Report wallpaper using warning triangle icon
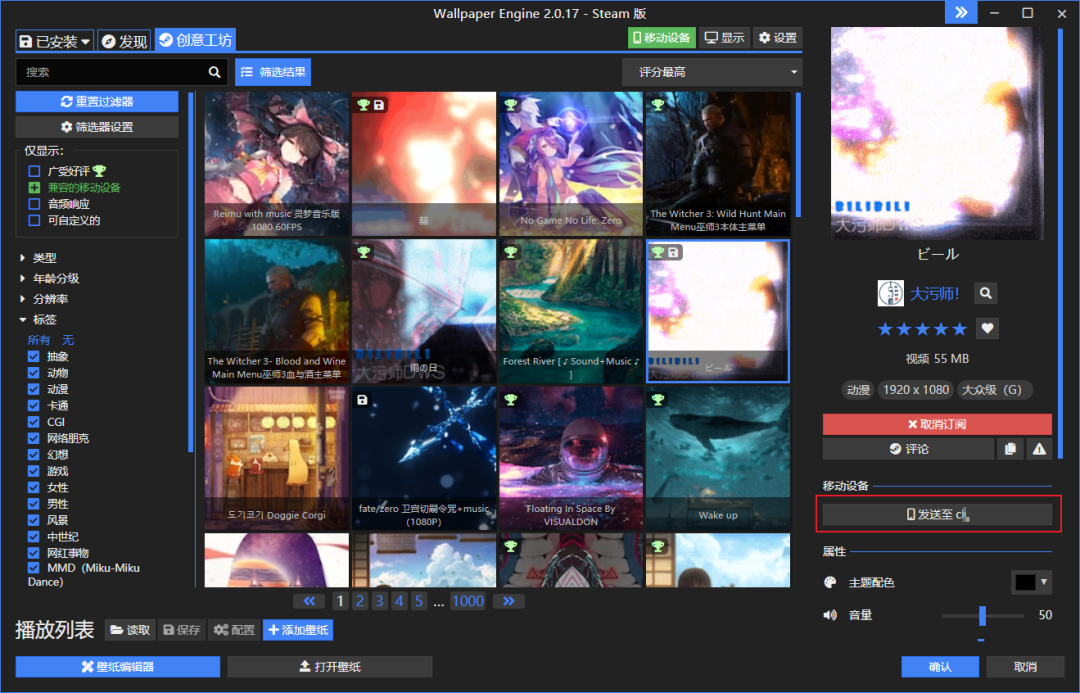 click(x=1039, y=449)
